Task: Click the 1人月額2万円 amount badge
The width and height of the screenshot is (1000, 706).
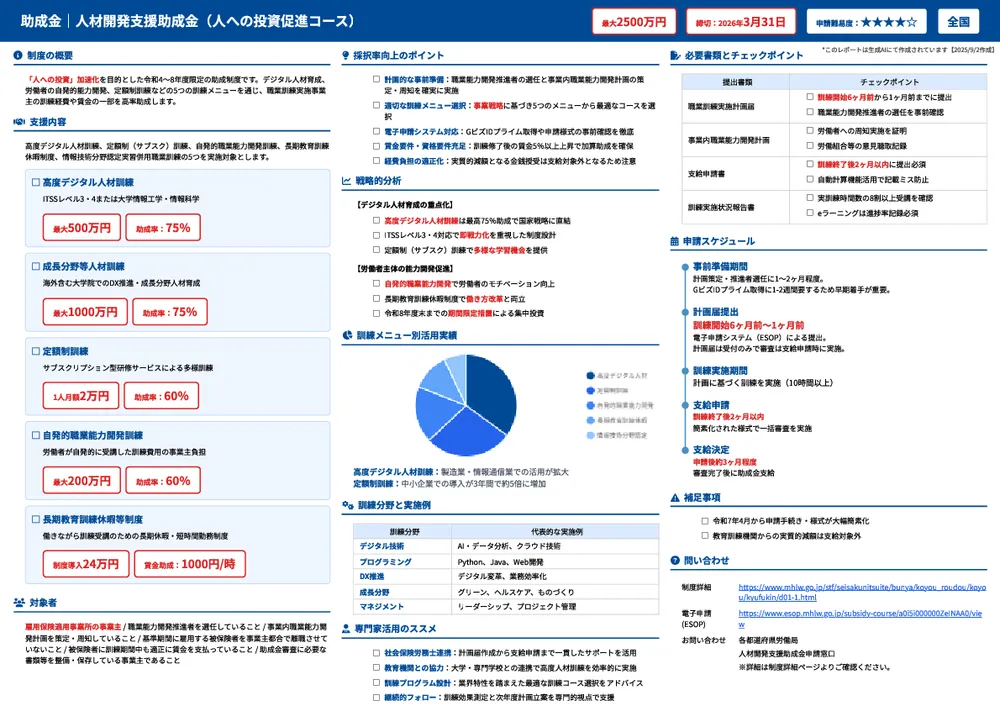Action: coord(81,396)
